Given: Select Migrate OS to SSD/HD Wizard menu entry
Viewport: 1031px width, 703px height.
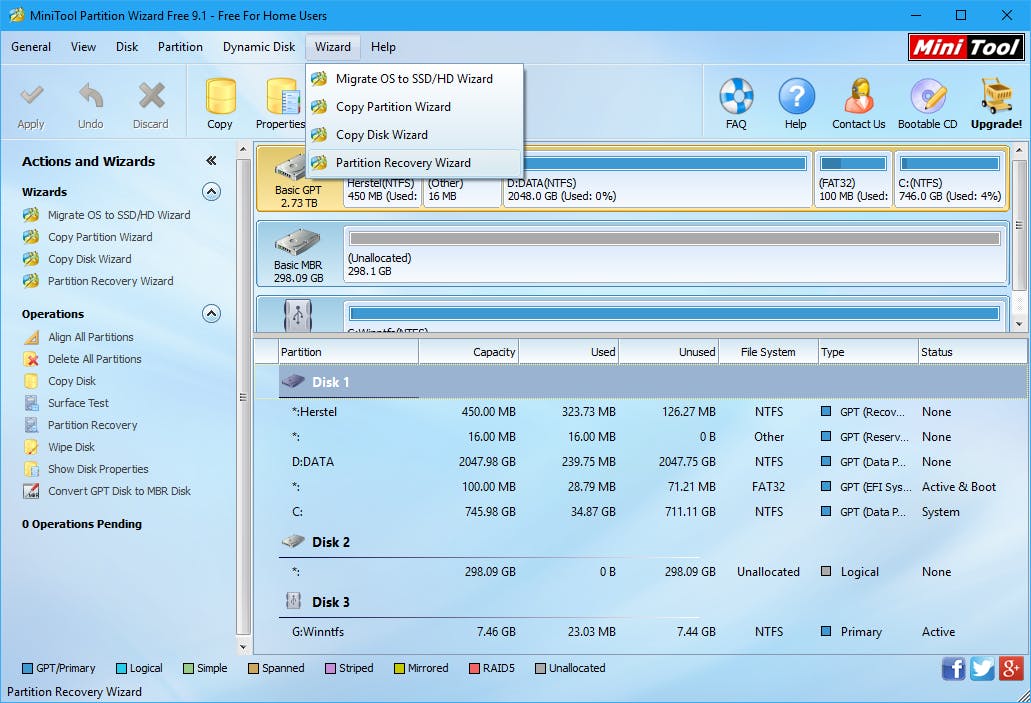Looking at the screenshot, I should click(x=414, y=79).
